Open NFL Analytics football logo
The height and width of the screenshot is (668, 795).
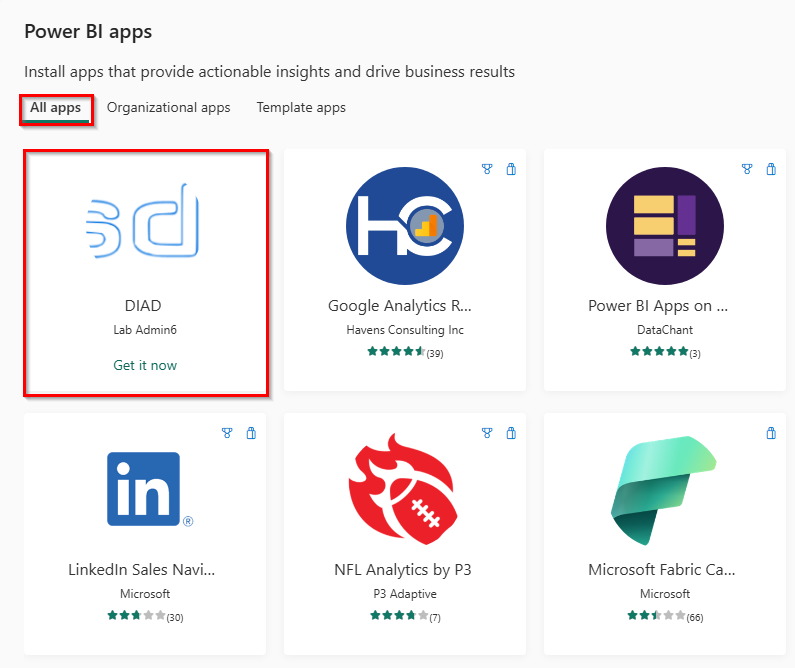pyautogui.click(x=403, y=490)
